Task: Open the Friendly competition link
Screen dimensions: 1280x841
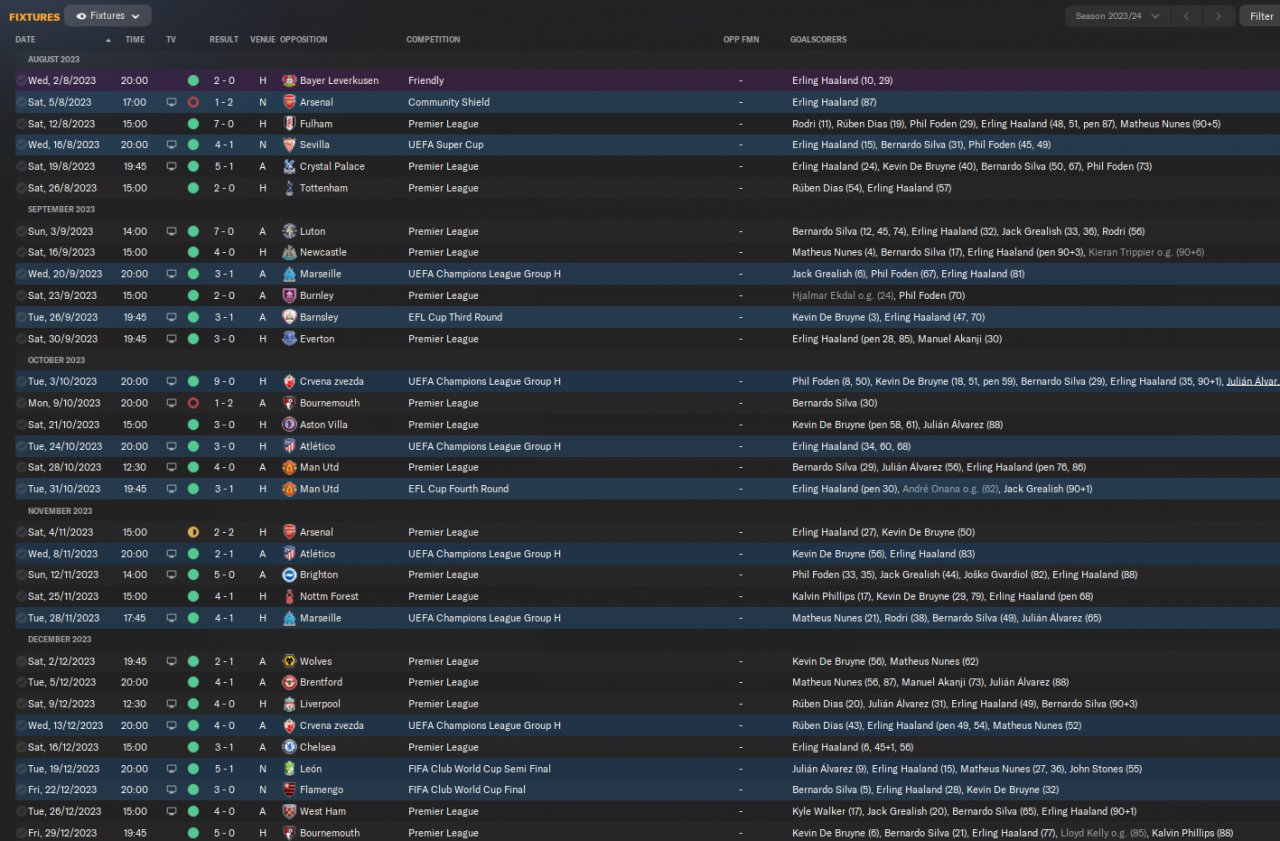Action: click(x=426, y=81)
